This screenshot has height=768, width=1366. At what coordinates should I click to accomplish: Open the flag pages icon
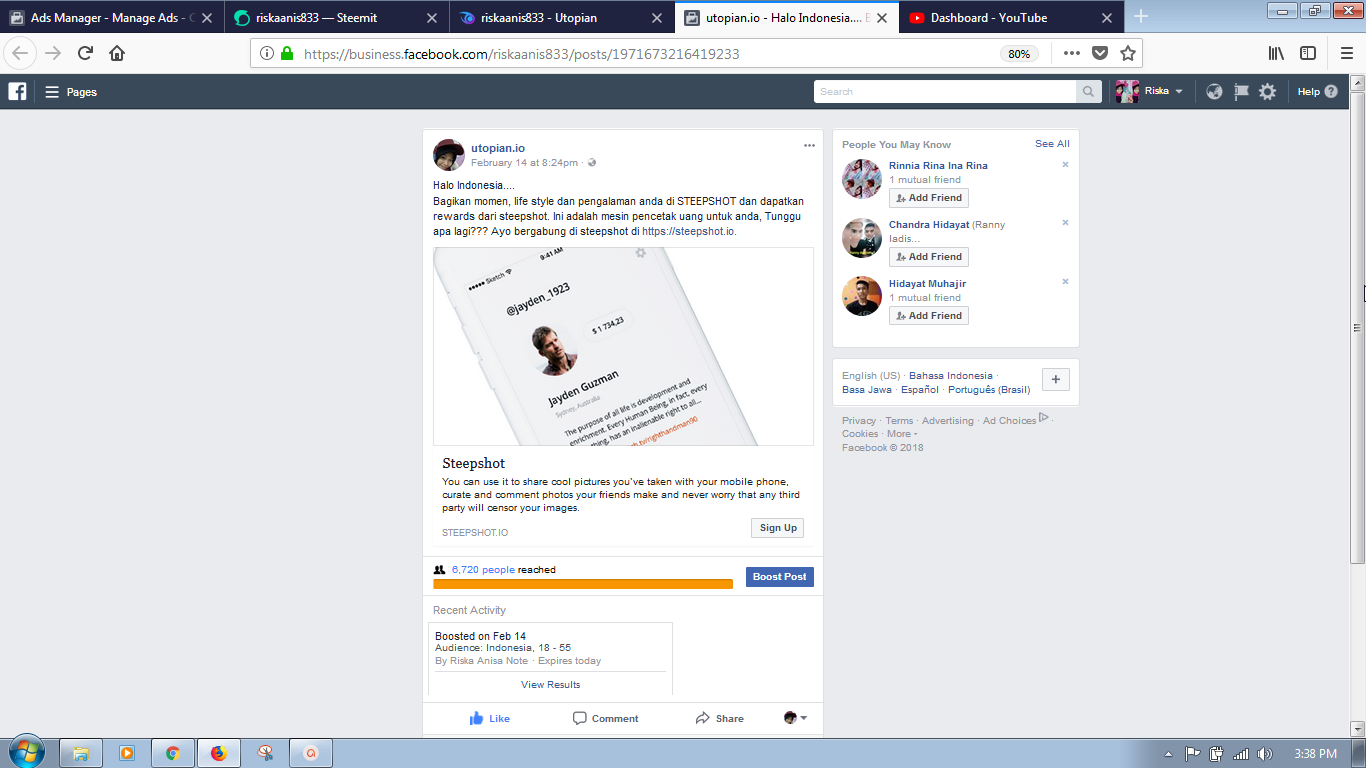coord(1241,92)
